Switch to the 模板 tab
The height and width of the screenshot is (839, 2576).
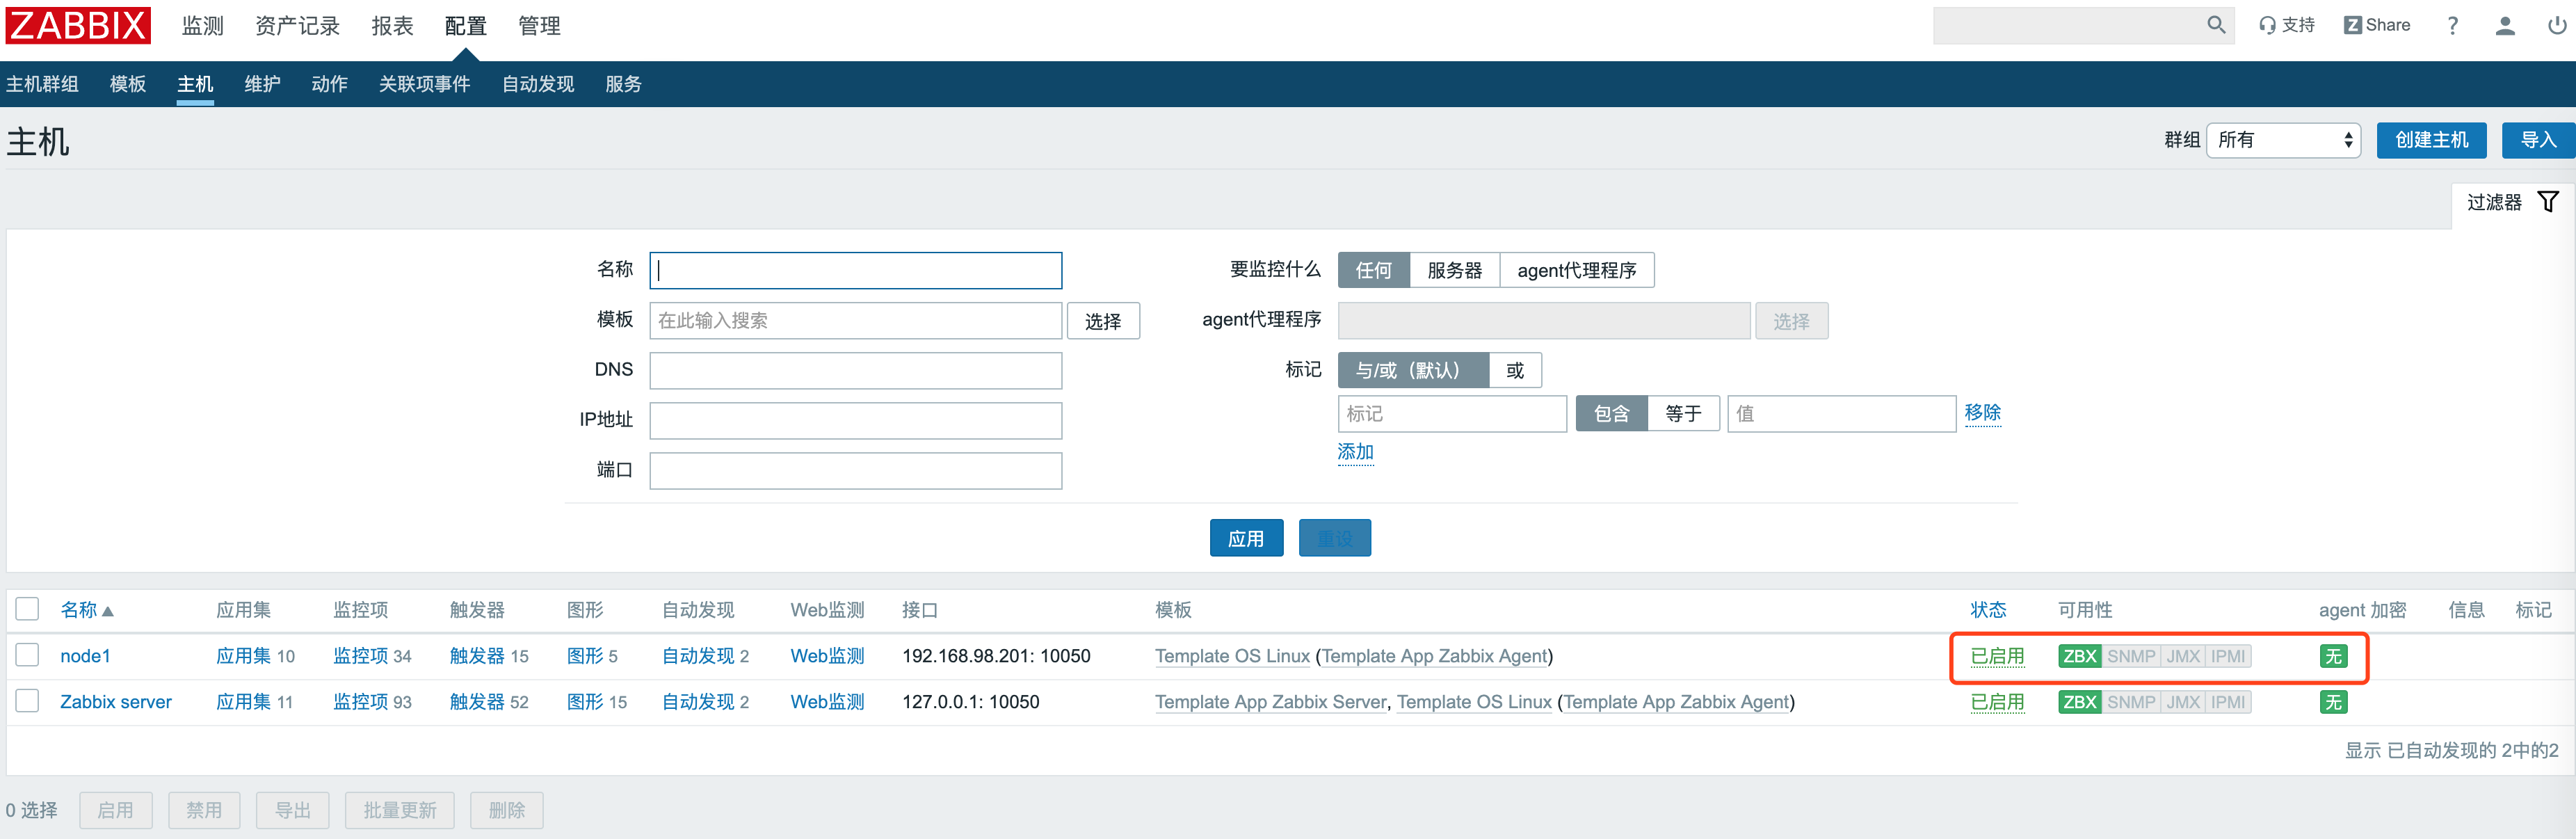click(x=127, y=84)
